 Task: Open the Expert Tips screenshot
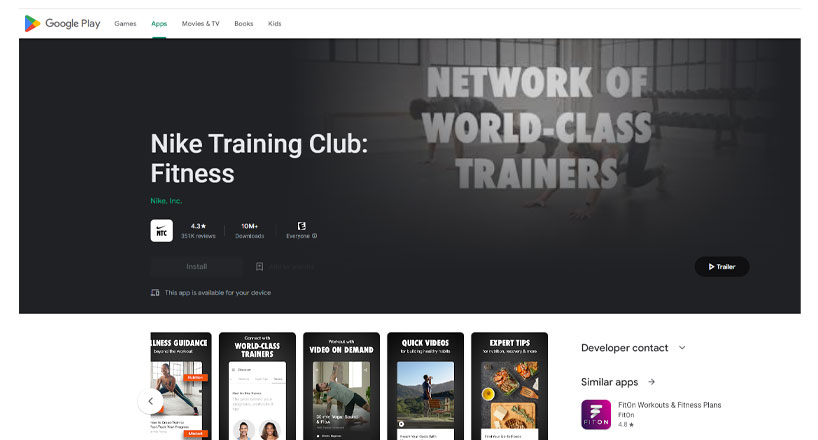[510, 386]
